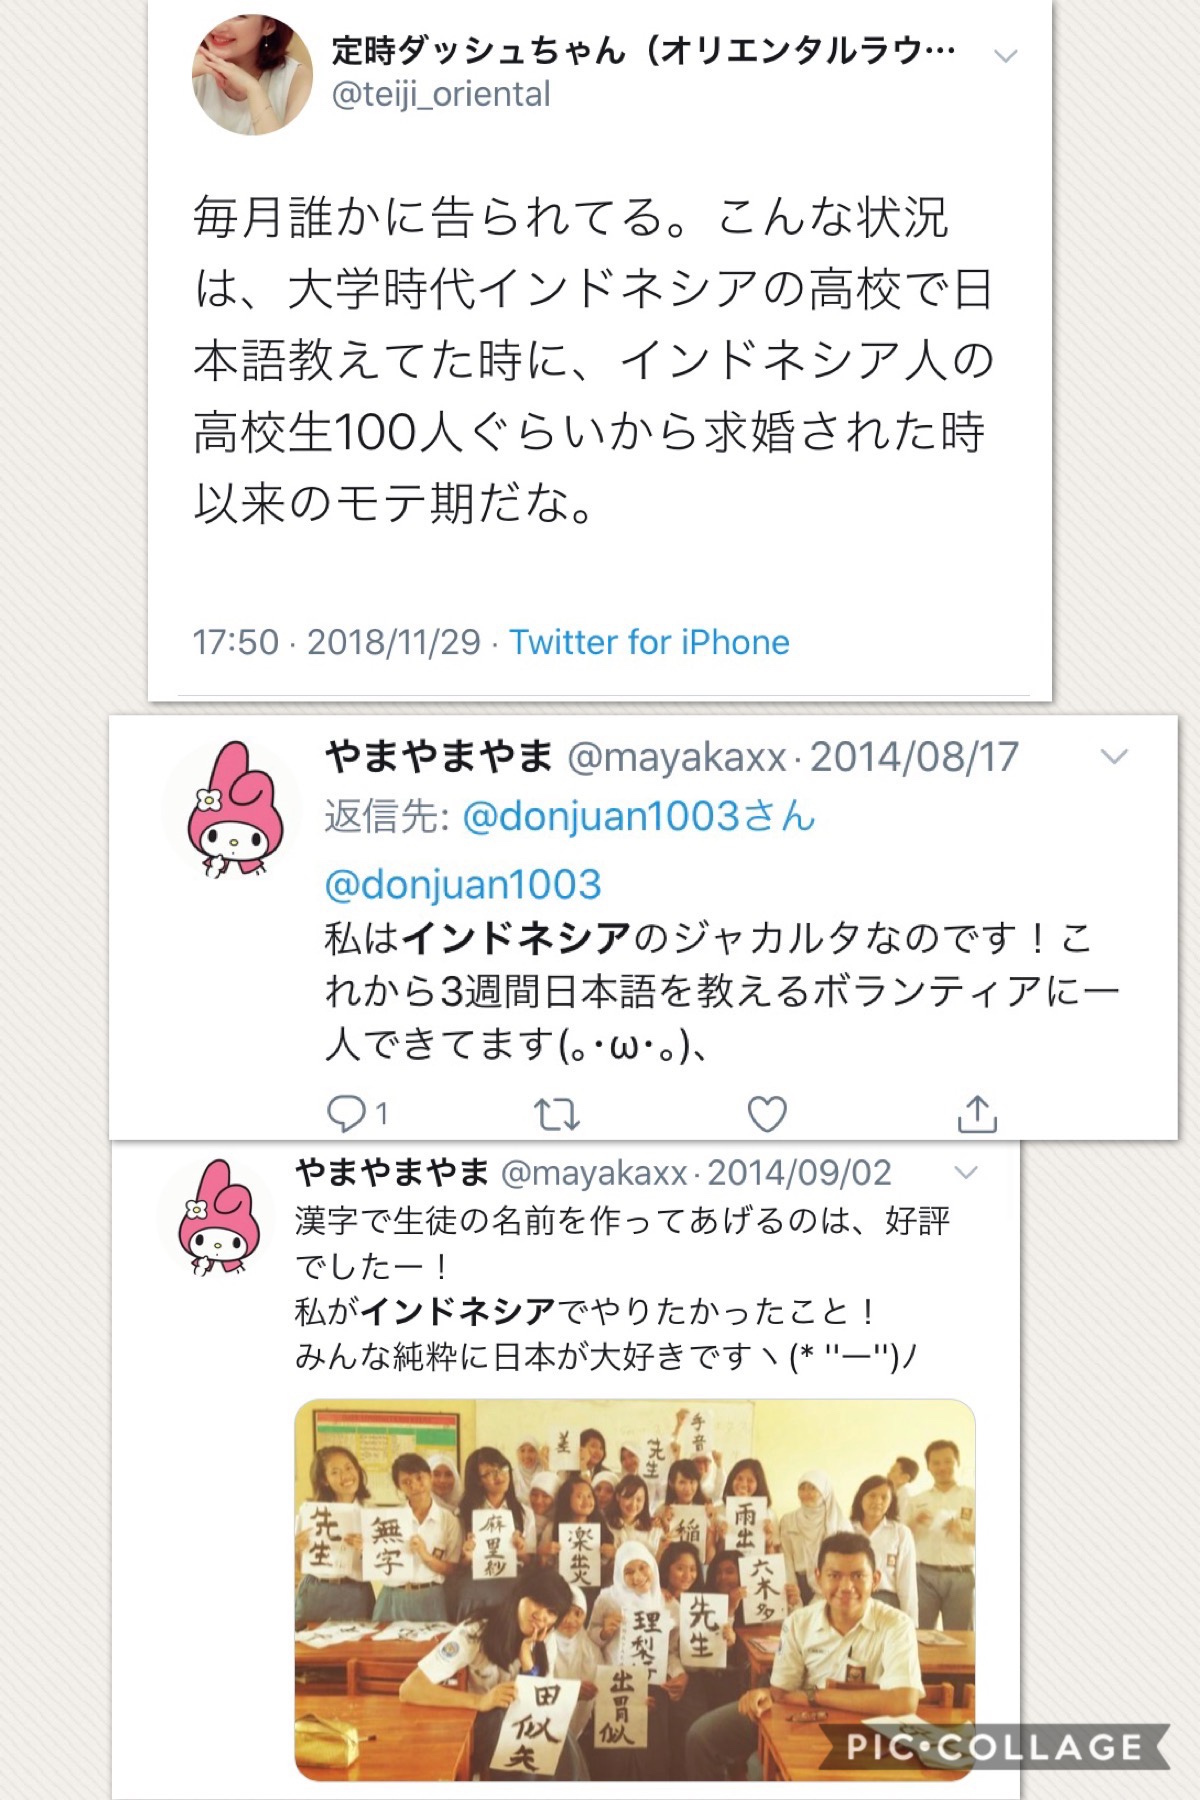
Task: Click the @donjuan1003 mention in tweet body
Action: (463, 884)
